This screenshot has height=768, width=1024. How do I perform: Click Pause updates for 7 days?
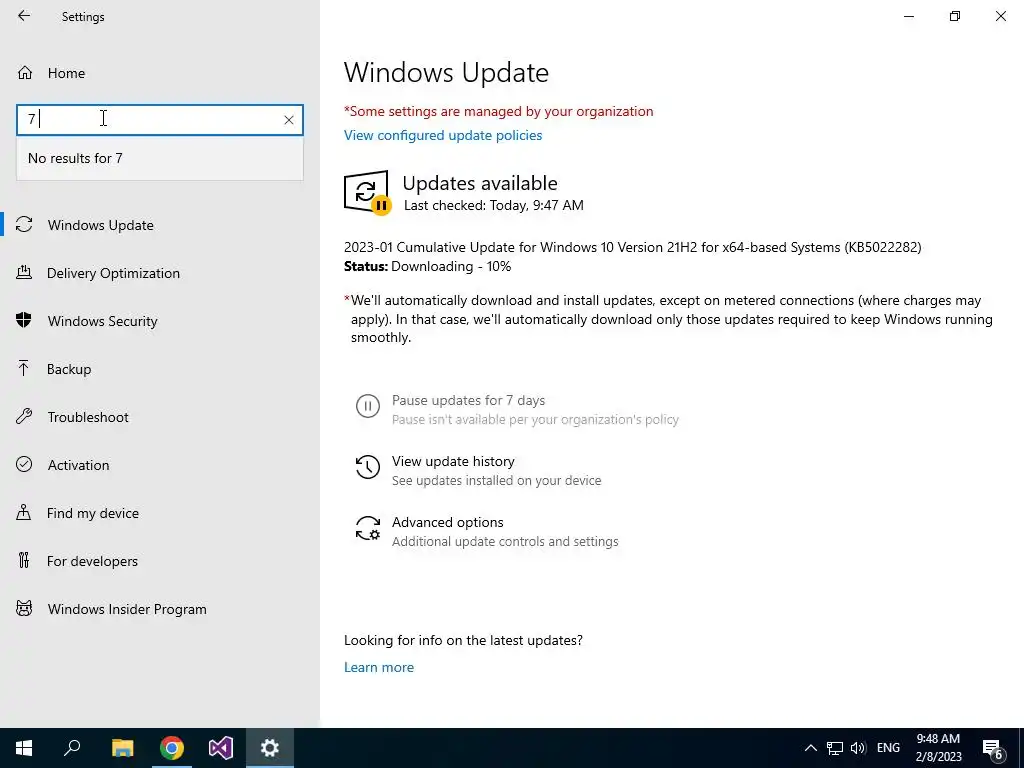468,400
